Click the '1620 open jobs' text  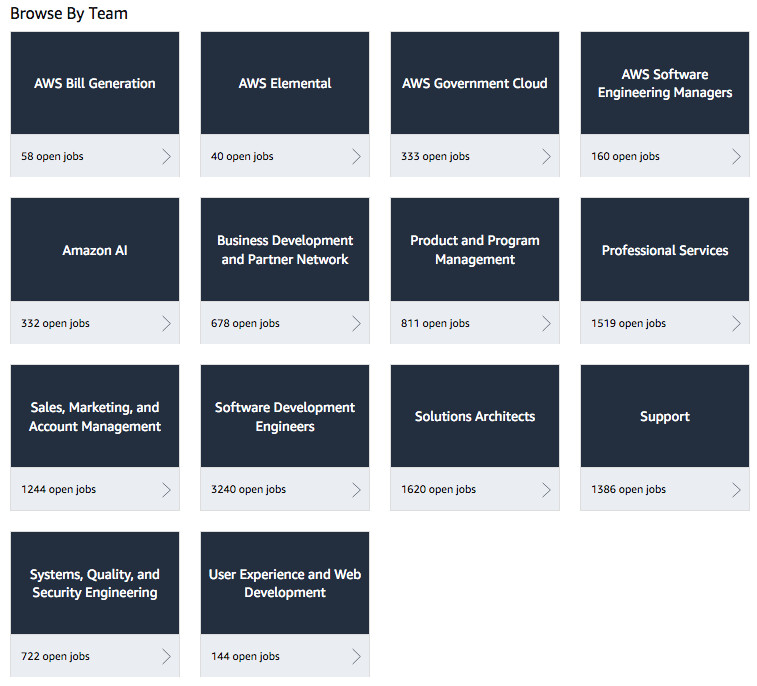[438, 490]
